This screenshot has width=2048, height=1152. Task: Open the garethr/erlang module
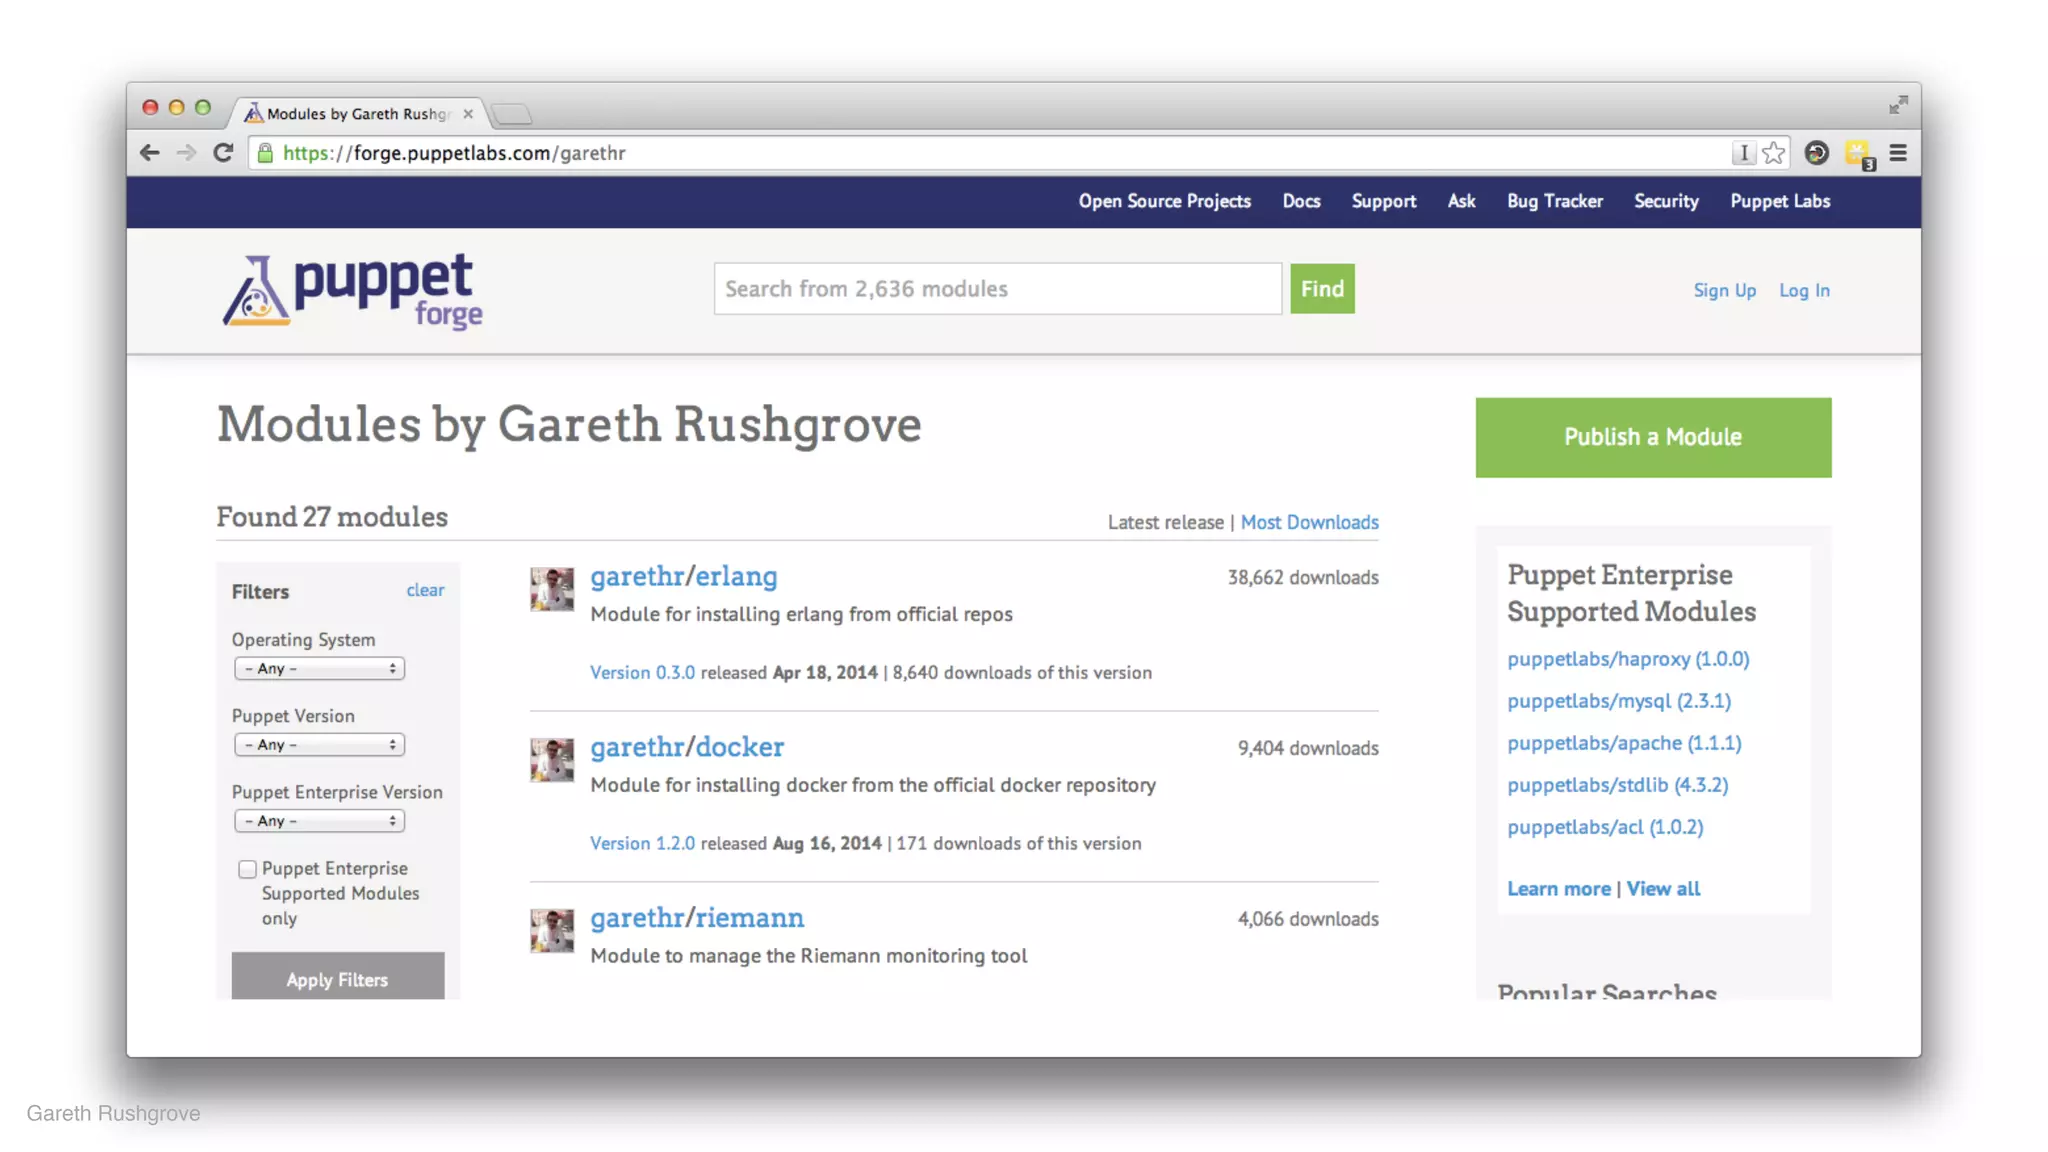tap(684, 577)
